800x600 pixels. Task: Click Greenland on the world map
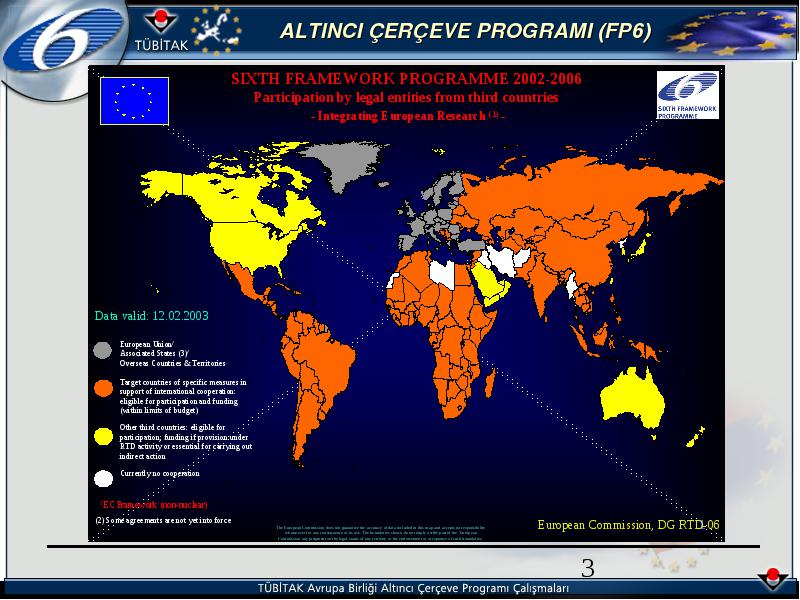tap(342, 164)
